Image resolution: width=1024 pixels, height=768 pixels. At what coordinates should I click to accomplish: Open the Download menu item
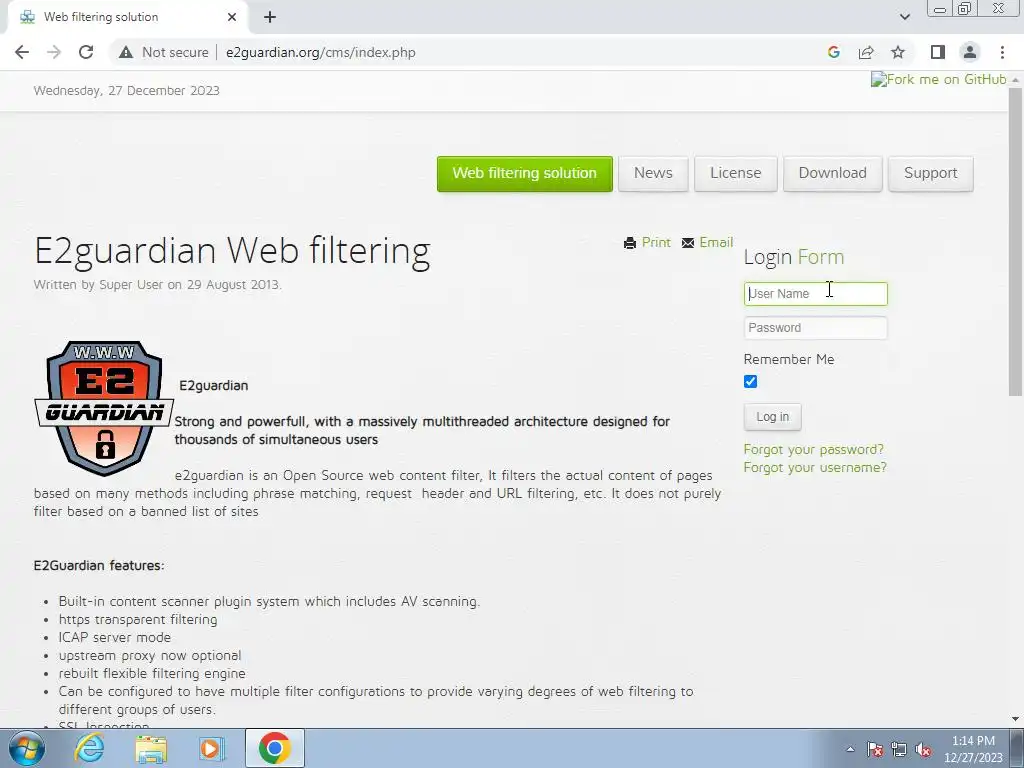click(x=833, y=174)
